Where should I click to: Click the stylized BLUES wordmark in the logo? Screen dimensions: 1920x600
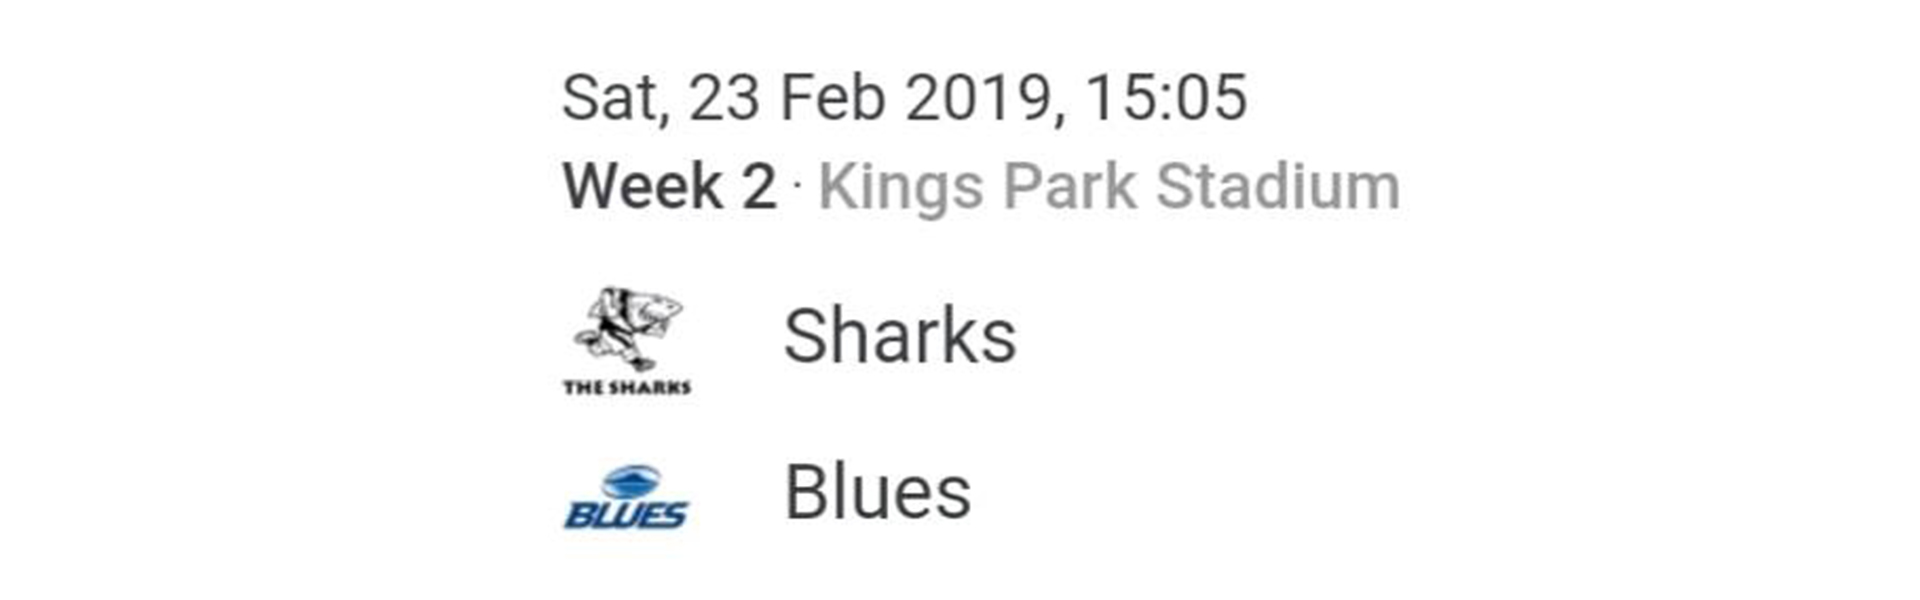[x=627, y=514]
